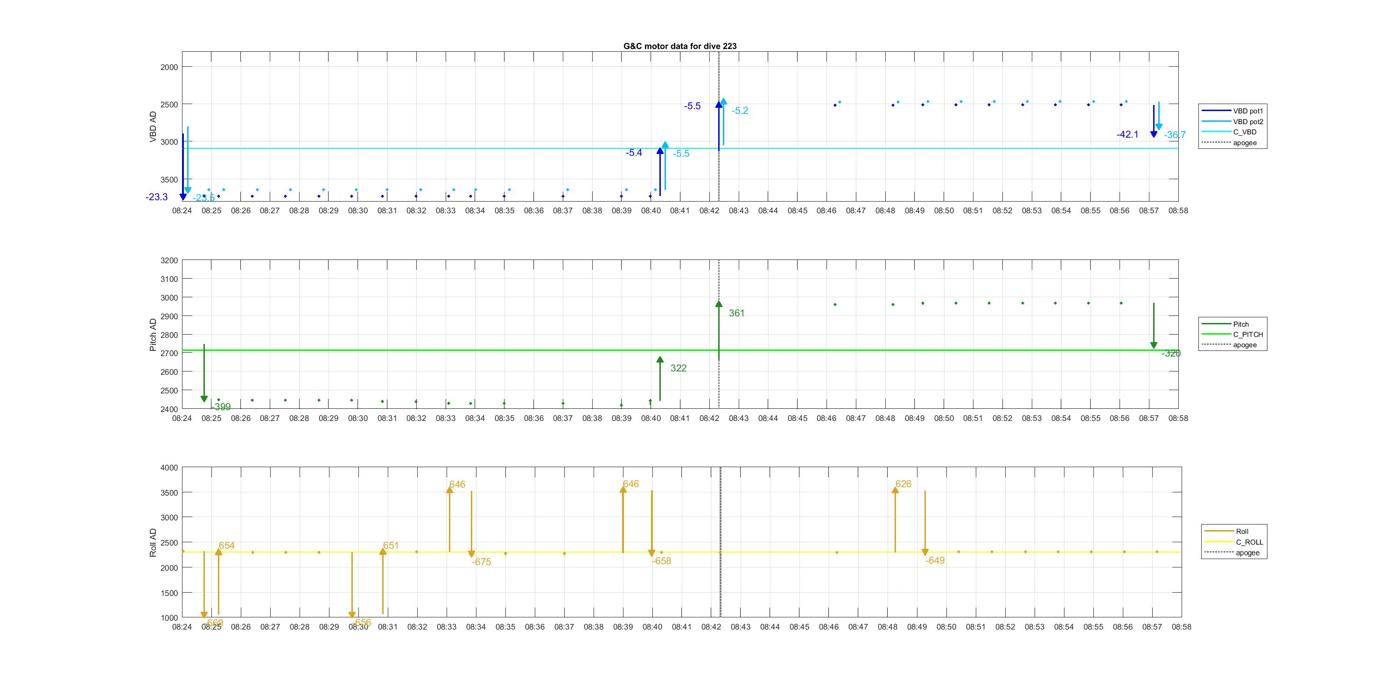Screen dimensions: 1400x693
Task: Click the dark blue '-5.5' VBD label
Action: click(x=692, y=106)
